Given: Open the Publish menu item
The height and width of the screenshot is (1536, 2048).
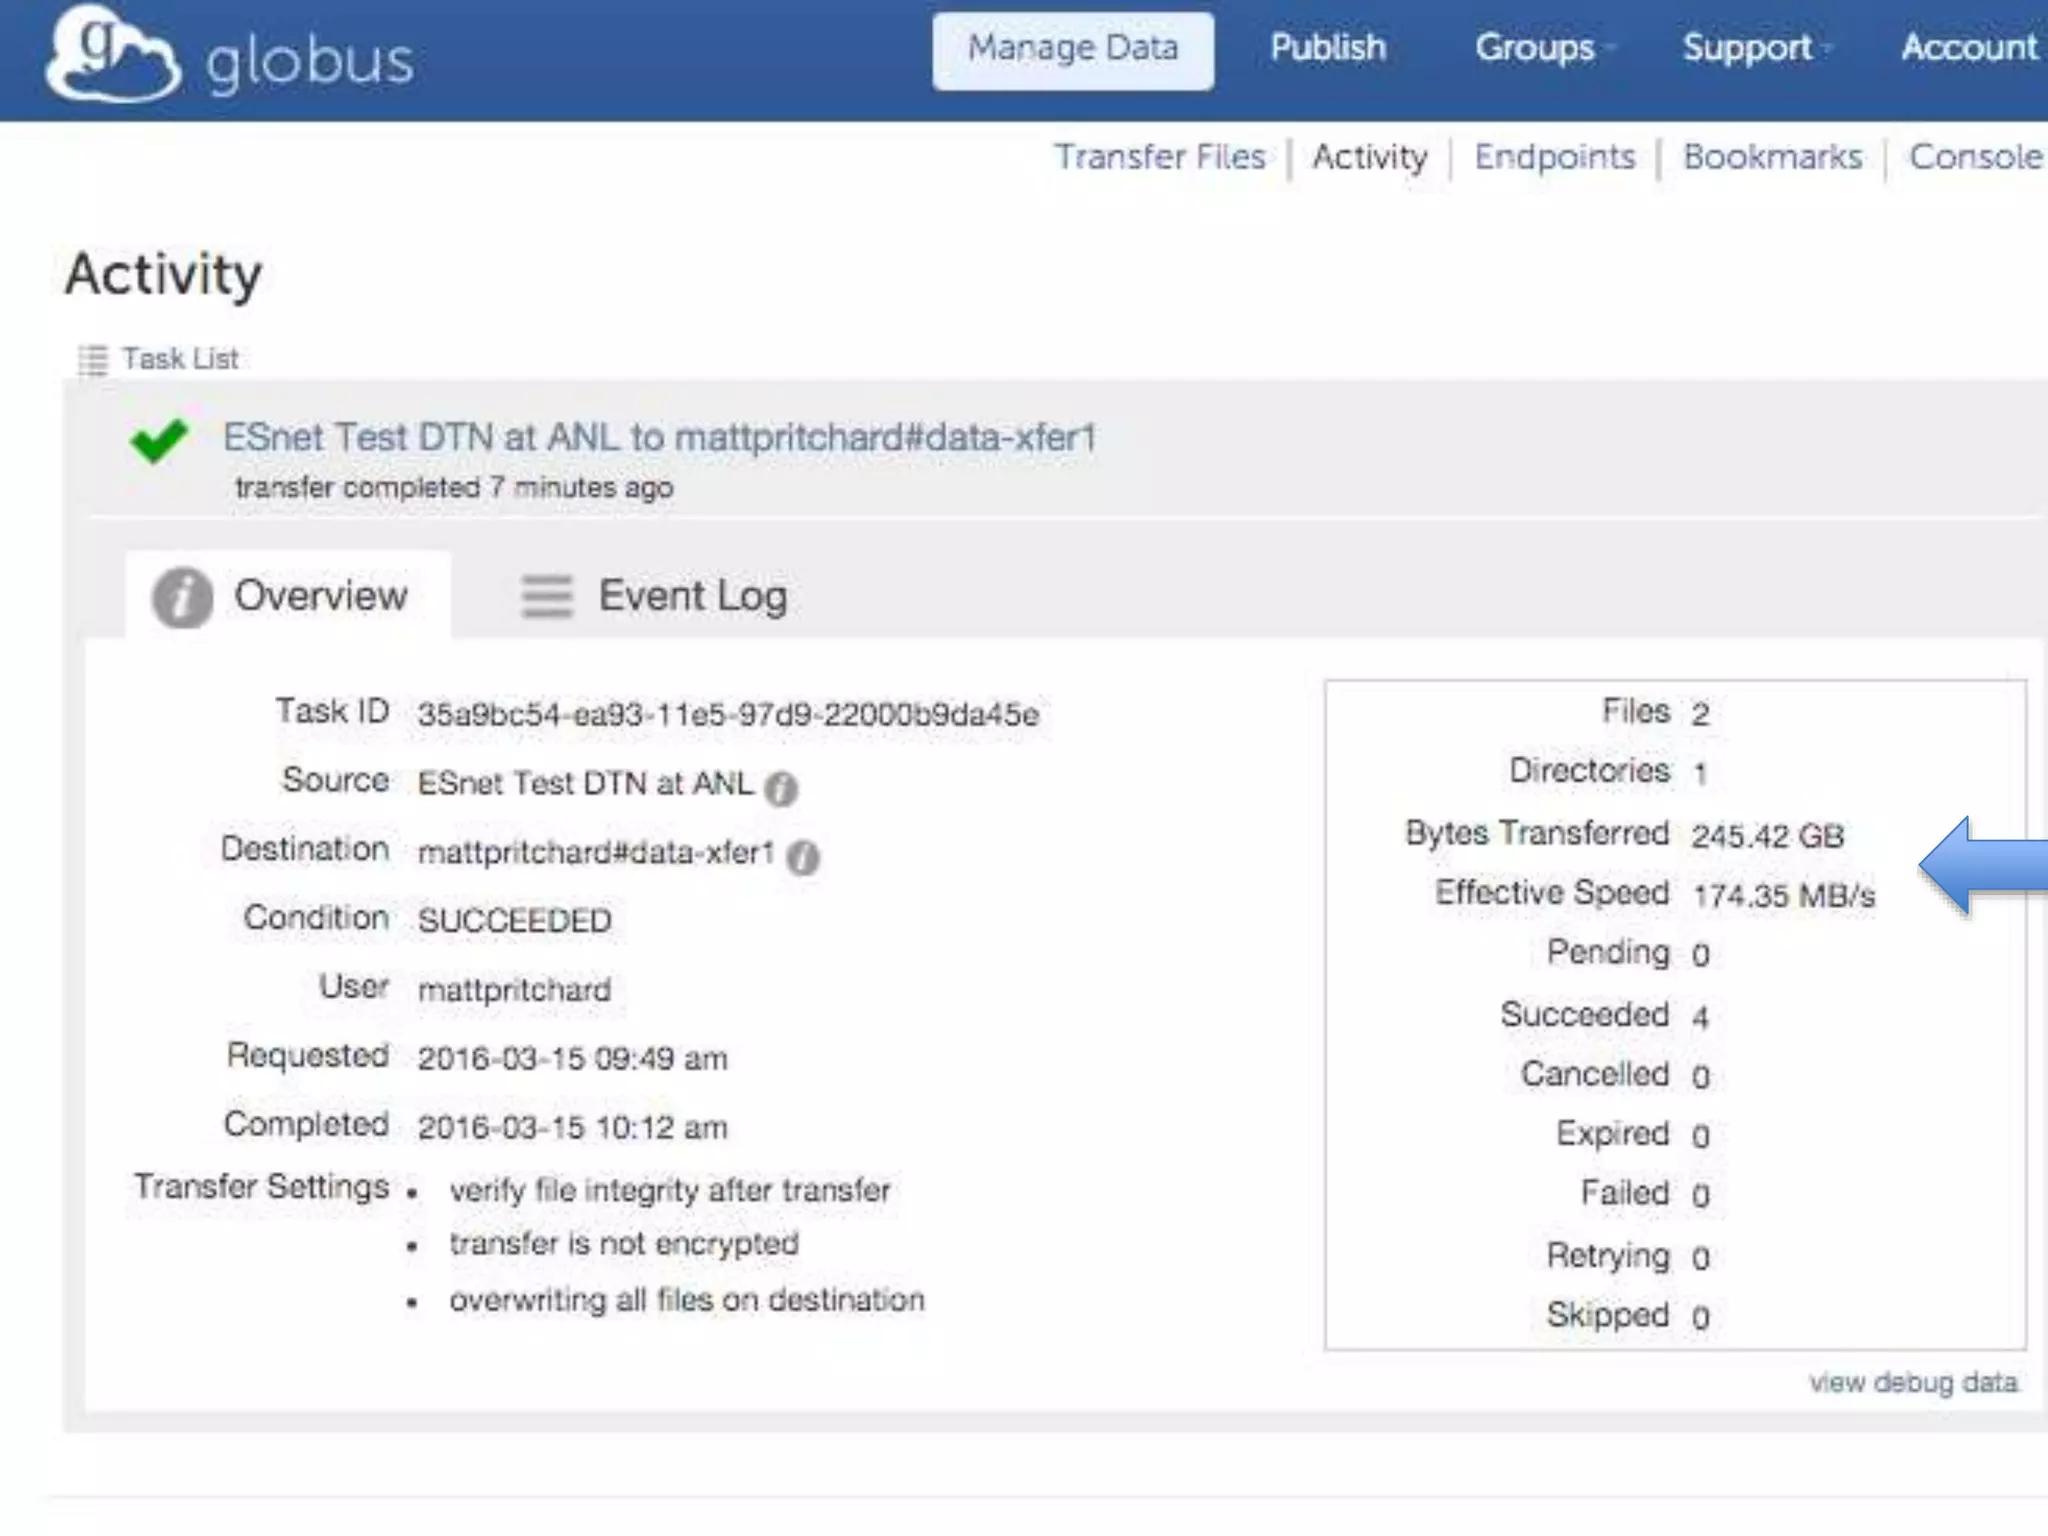Looking at the screenshot, I should tap(1328, 48).
